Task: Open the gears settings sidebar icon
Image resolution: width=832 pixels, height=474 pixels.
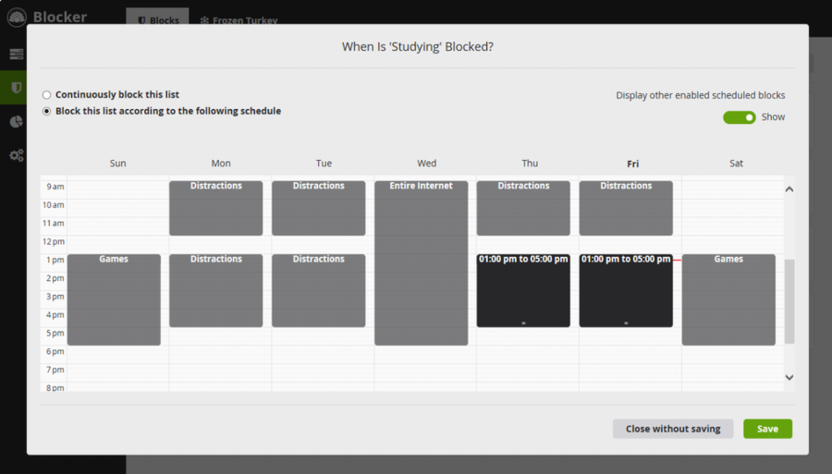Action: click(16, 156)
